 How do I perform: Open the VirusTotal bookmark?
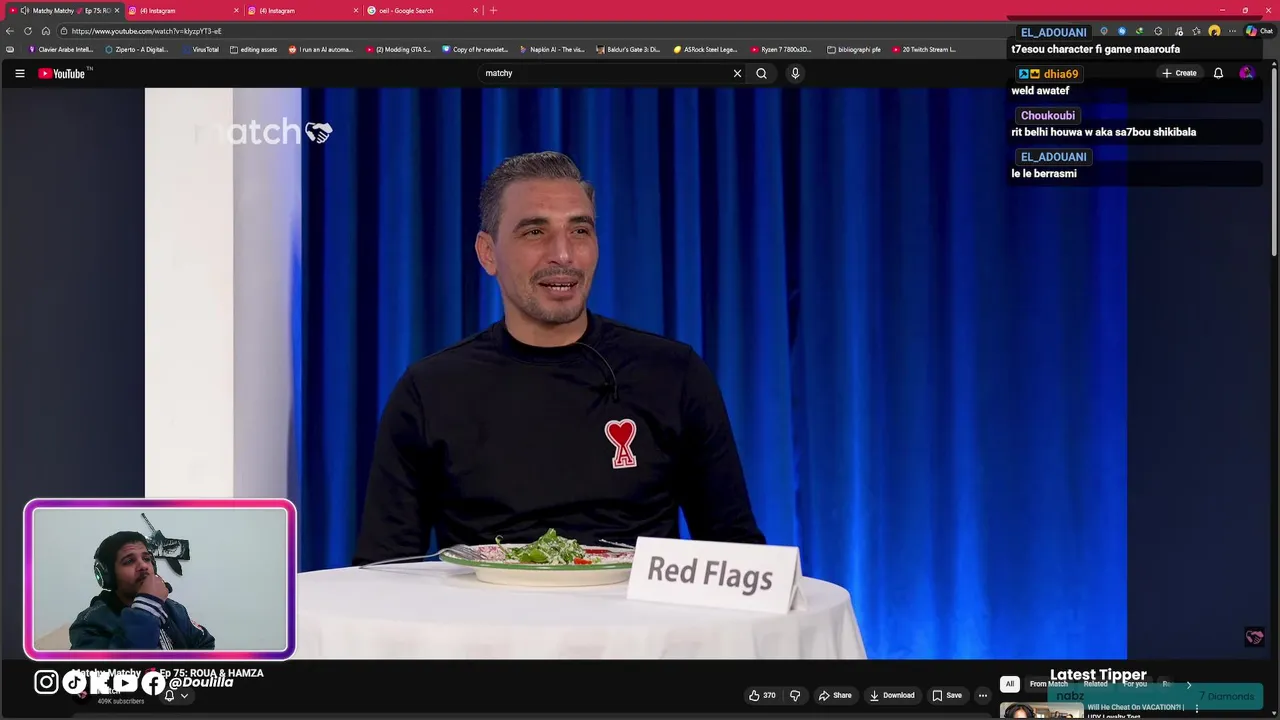click(200, 49)
